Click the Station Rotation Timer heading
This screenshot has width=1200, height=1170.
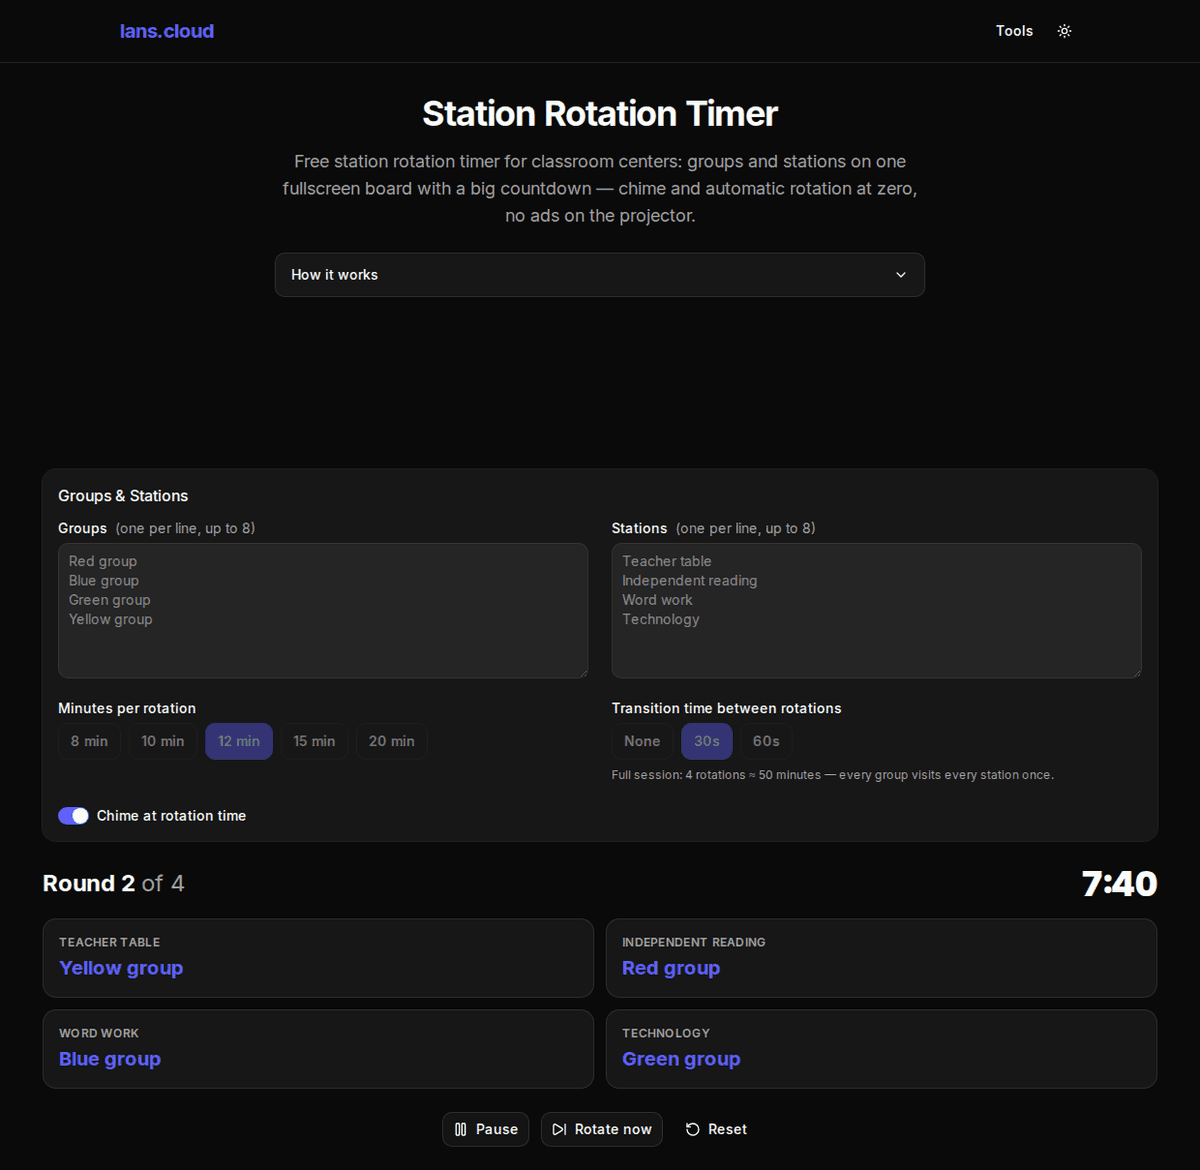click(600, 114)
